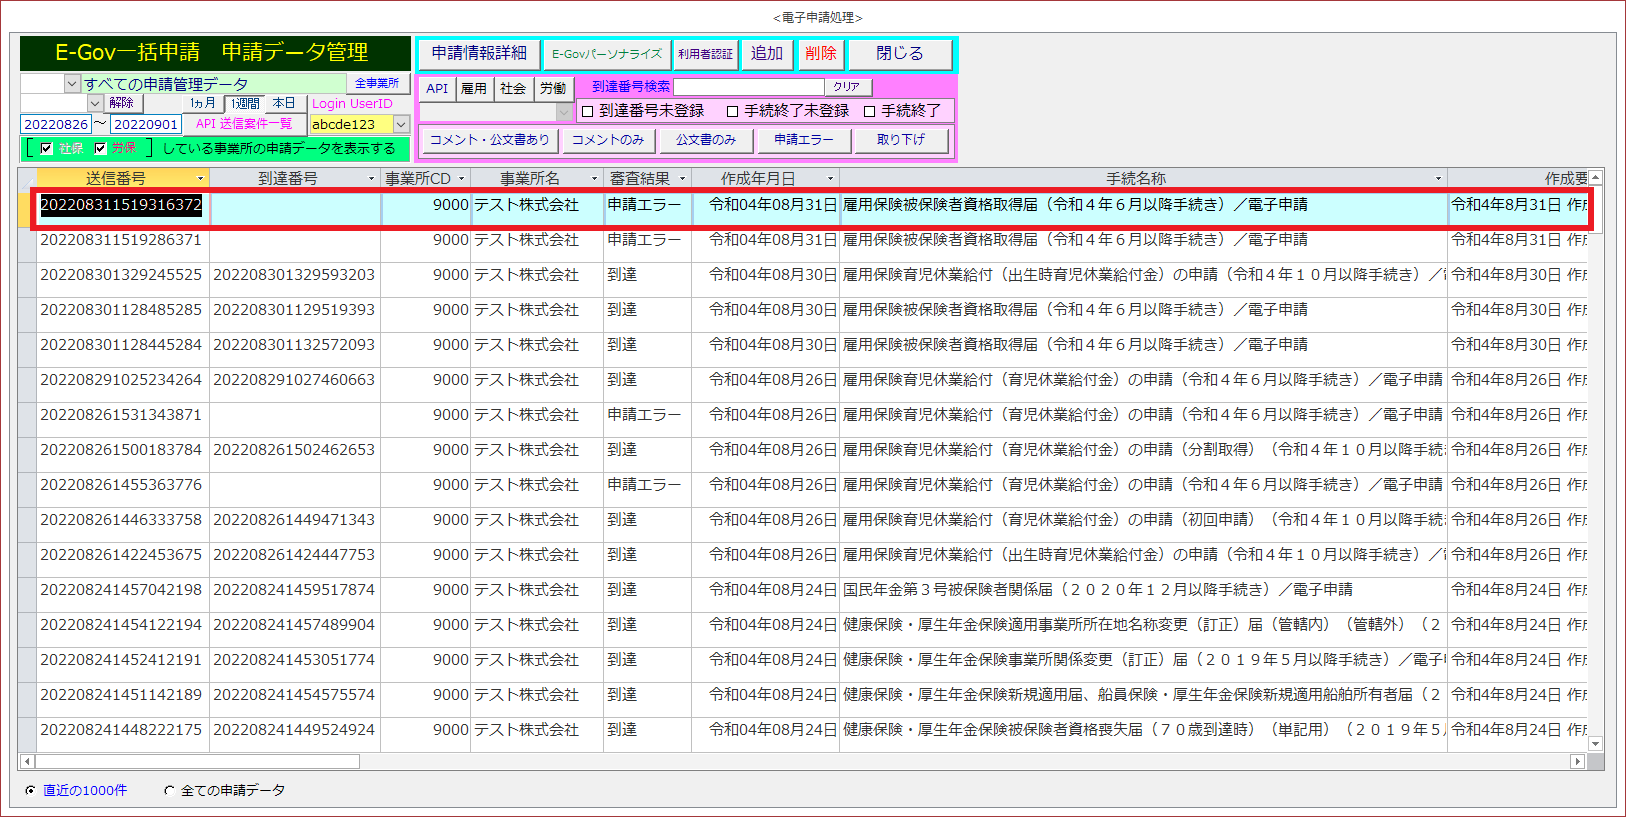This screenshot has height=817, width=1626.
Task: Open the 審査結果 column filter dropdown
Action: [x=682, y=179]
